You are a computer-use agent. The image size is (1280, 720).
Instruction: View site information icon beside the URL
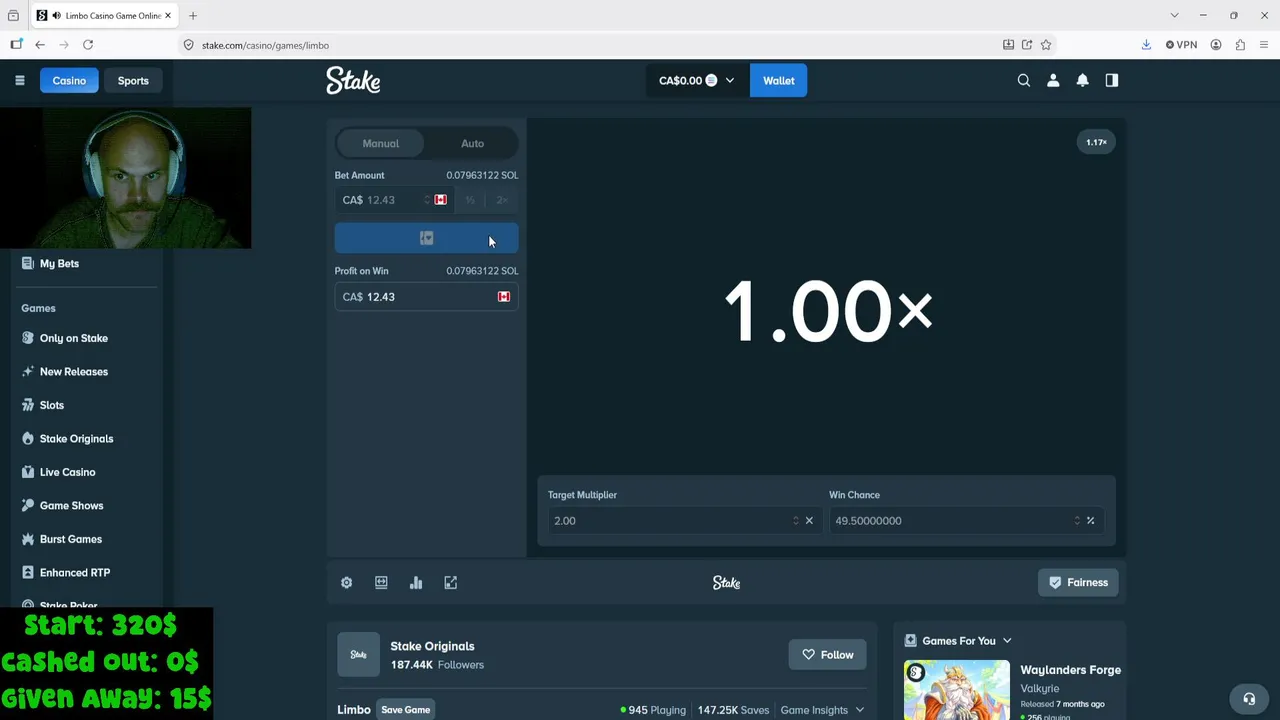tap(188, 45)
